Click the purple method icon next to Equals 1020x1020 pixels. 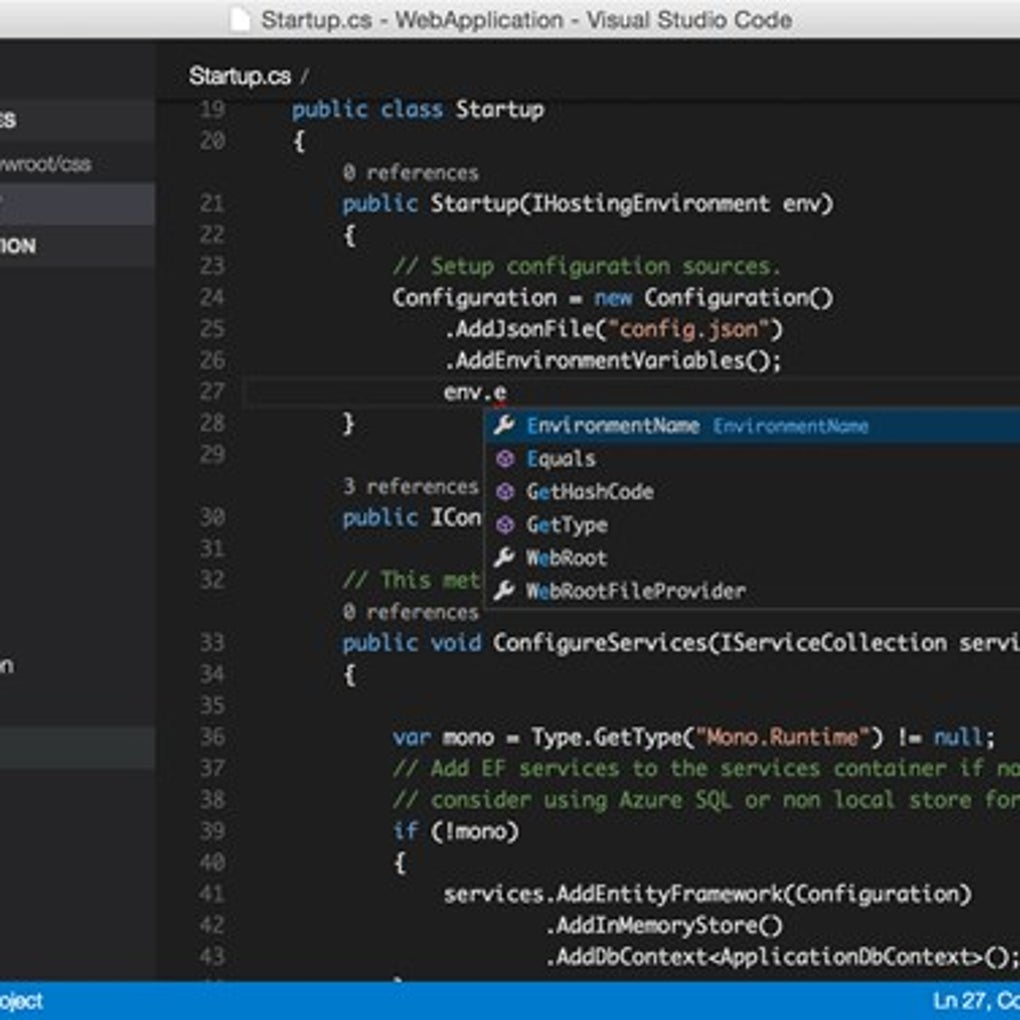[x=505, y=459]
